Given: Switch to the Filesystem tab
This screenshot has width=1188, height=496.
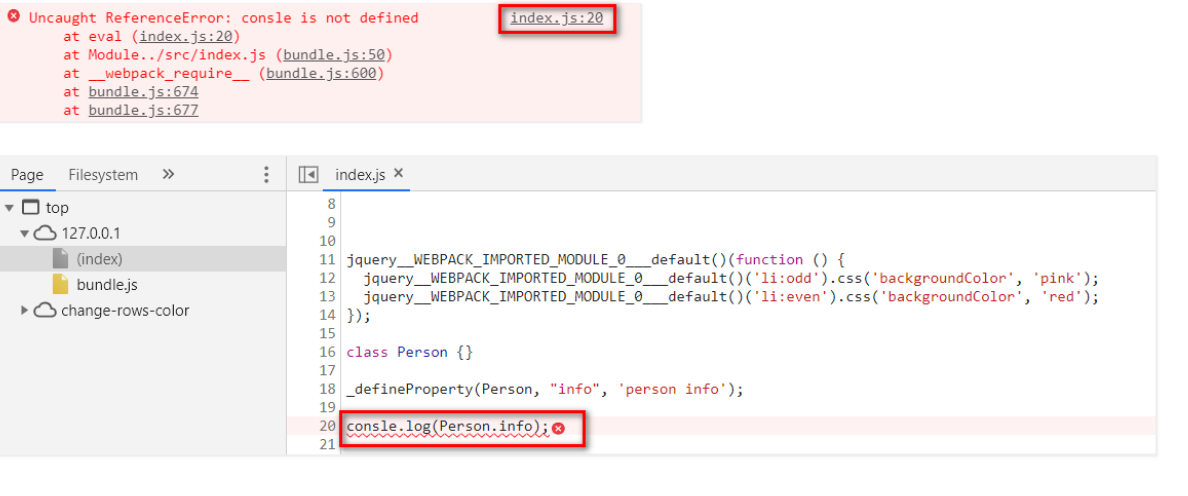Looking at the screenshot, I should click(103, 175).
